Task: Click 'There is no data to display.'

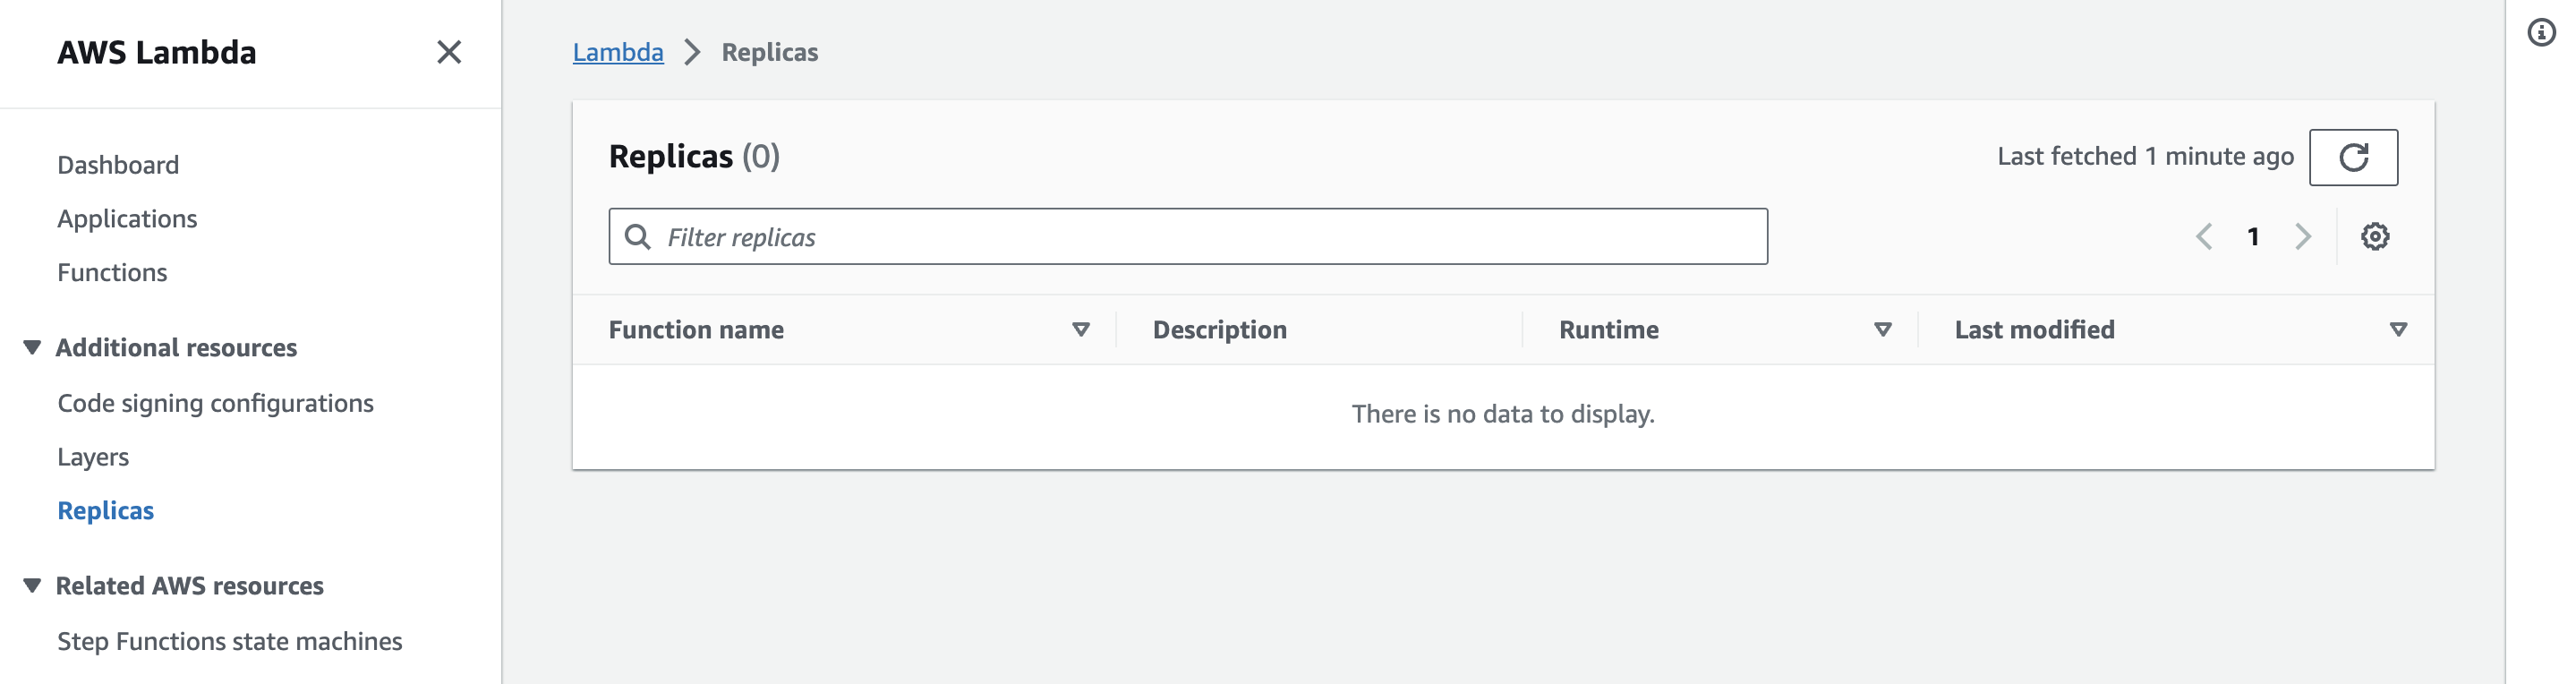Action: [1502, 414]
